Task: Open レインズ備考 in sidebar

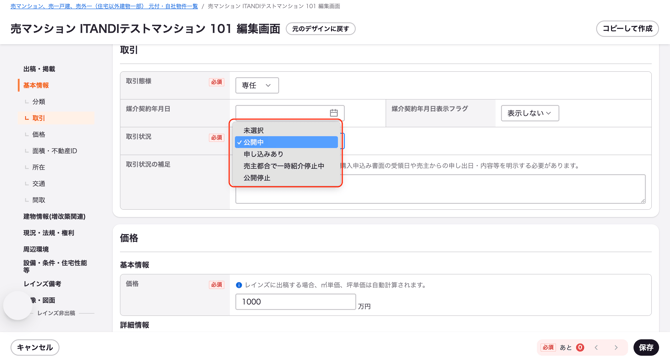Action: coord(42,284)
